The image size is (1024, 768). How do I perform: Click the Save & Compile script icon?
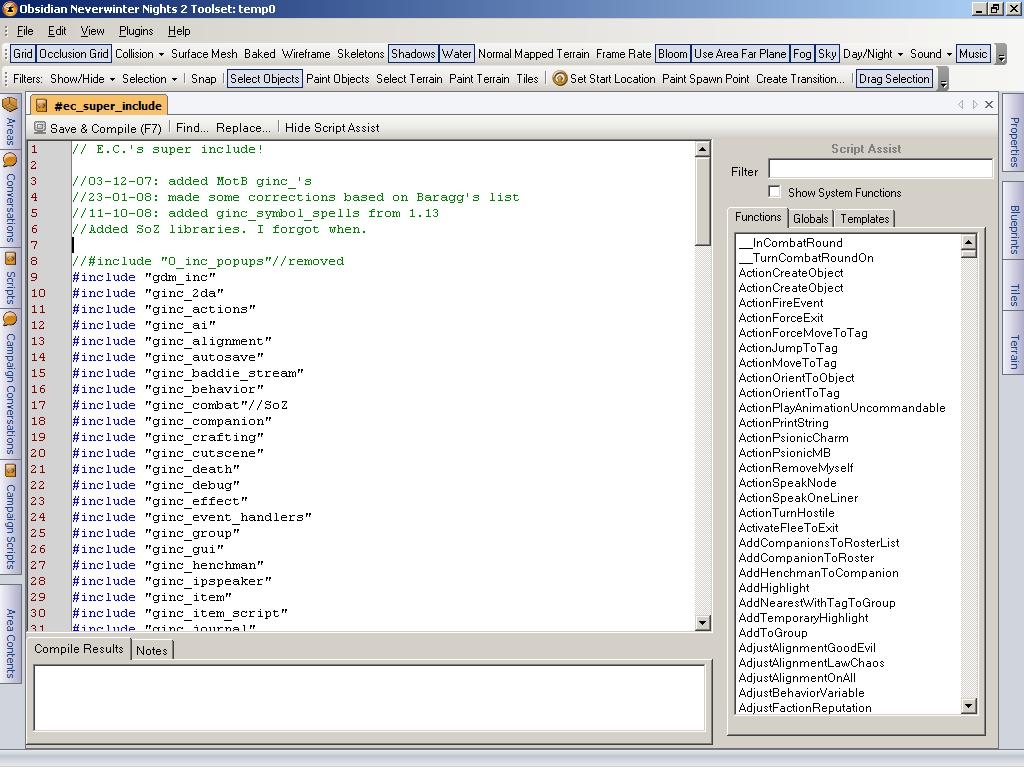(x=40, y=128)
